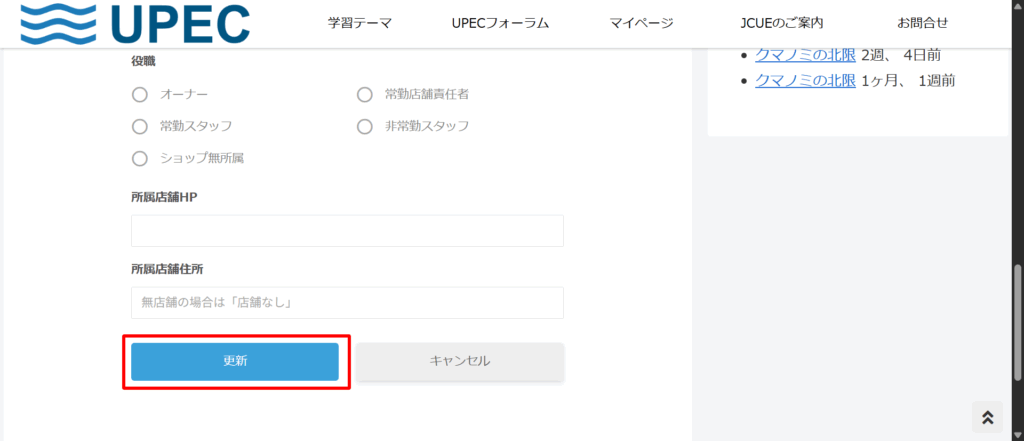Open the お問合せ contact page
Image resolution: width=1024 pixels, height=441 pixels.
click(922, 23)
